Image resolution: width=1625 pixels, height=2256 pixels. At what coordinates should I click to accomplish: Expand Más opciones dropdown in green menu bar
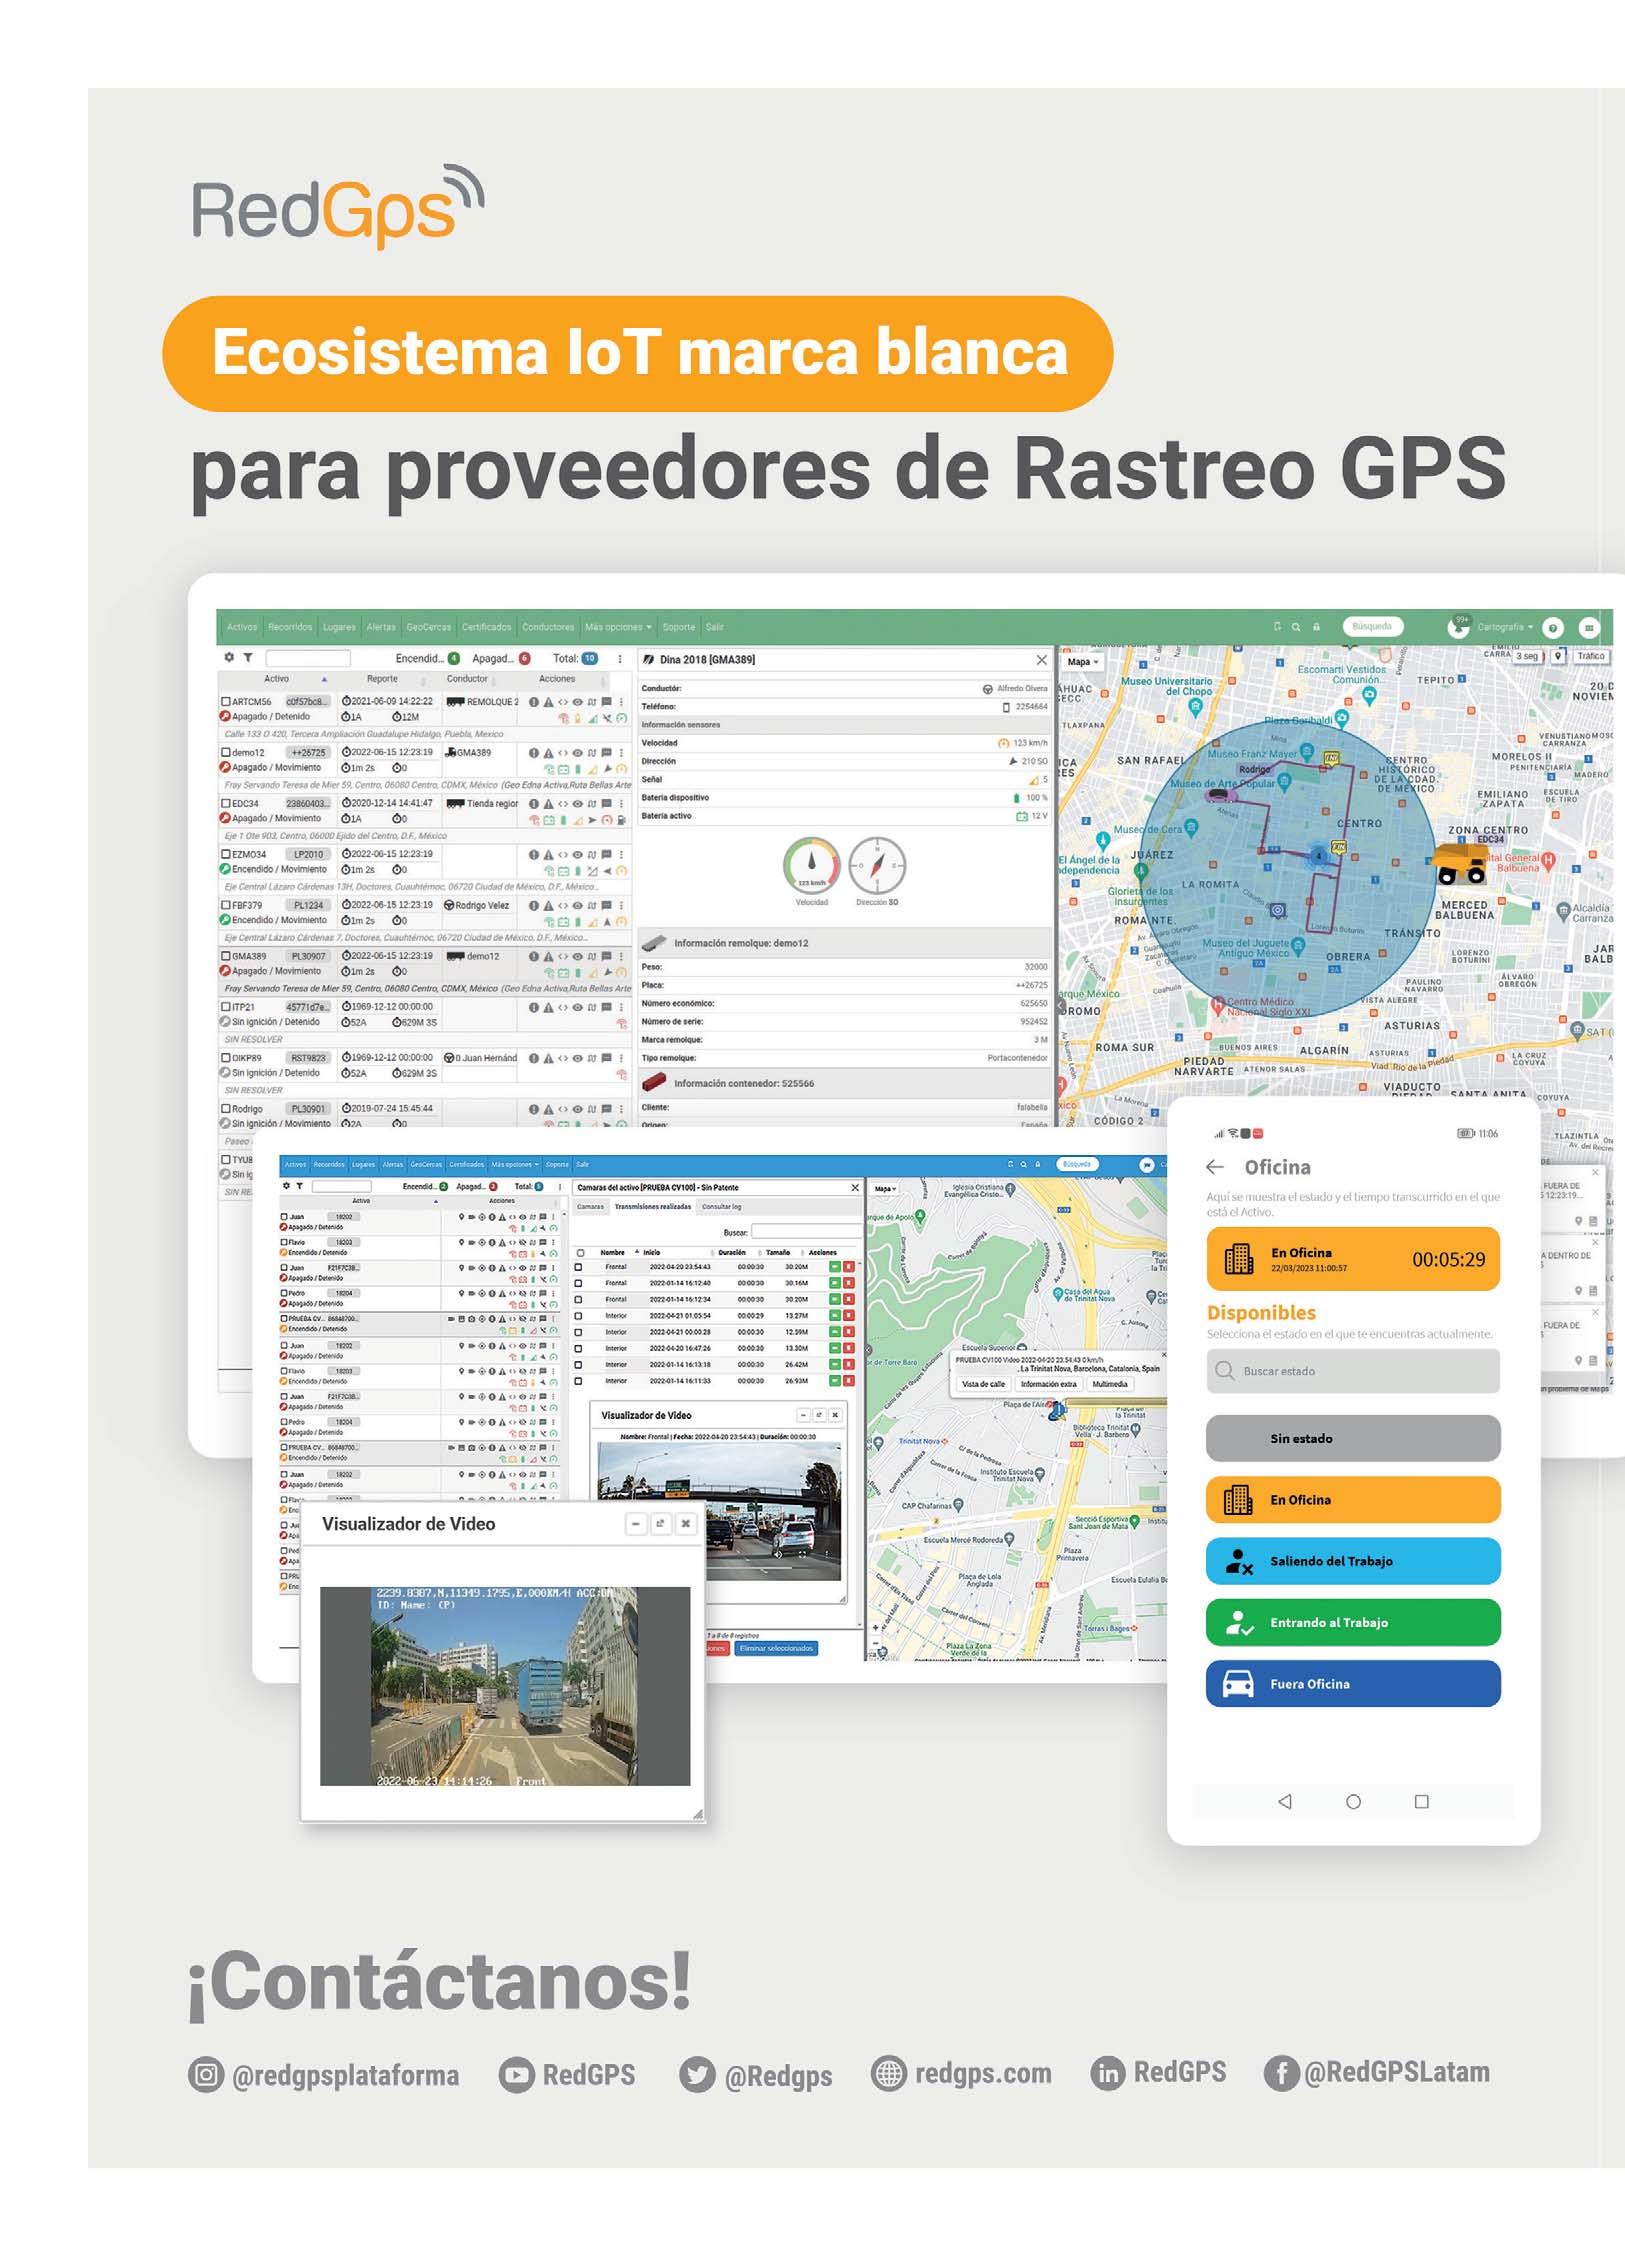tap(618, 628)
